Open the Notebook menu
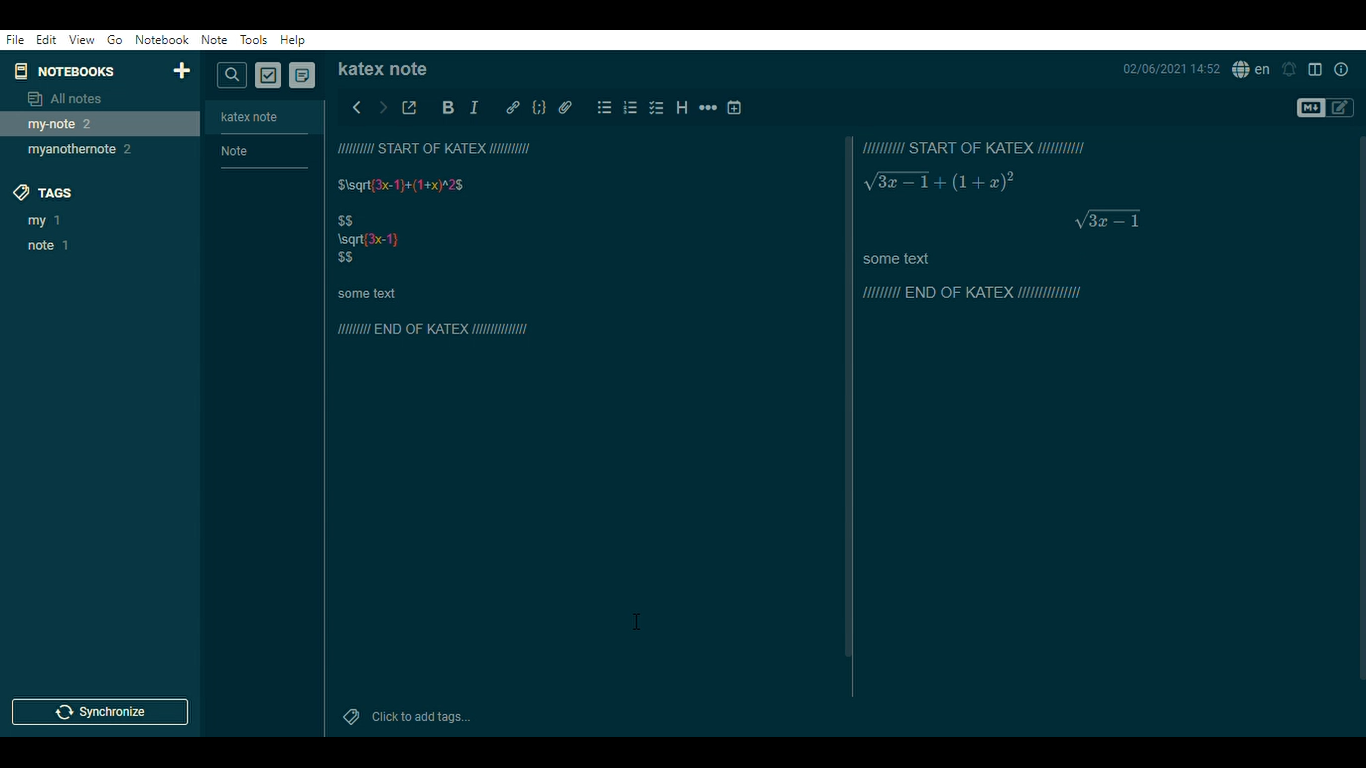 point(161,40)
